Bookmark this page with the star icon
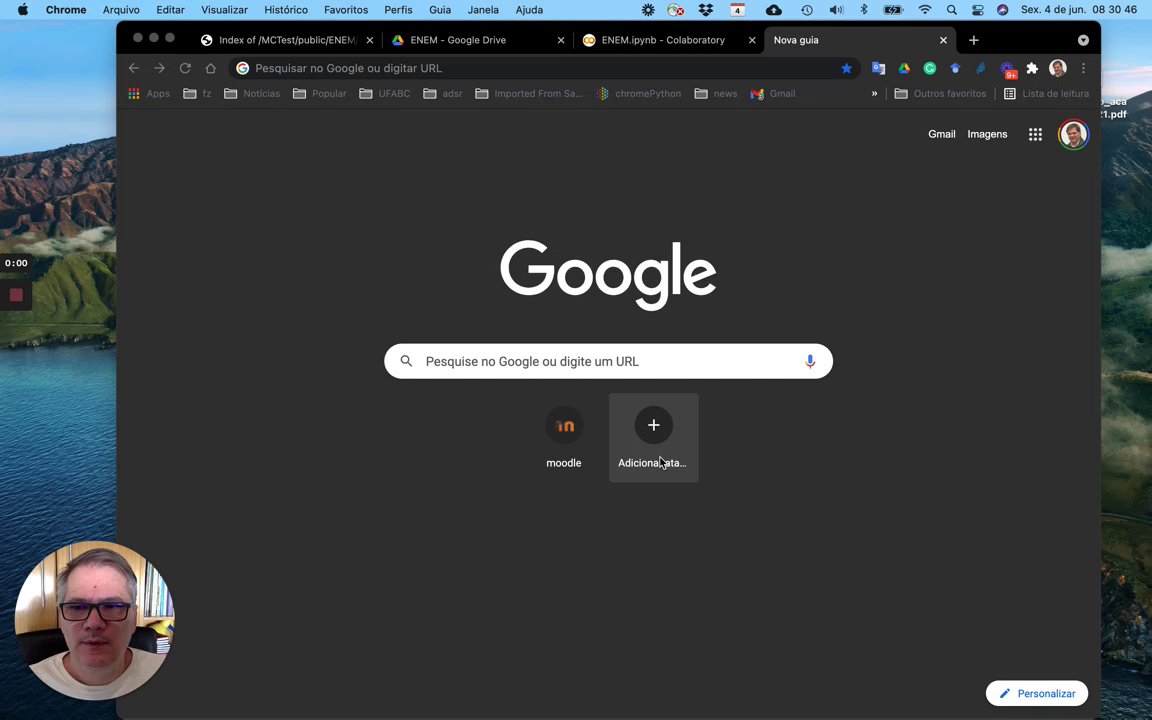 click(846, 68)
